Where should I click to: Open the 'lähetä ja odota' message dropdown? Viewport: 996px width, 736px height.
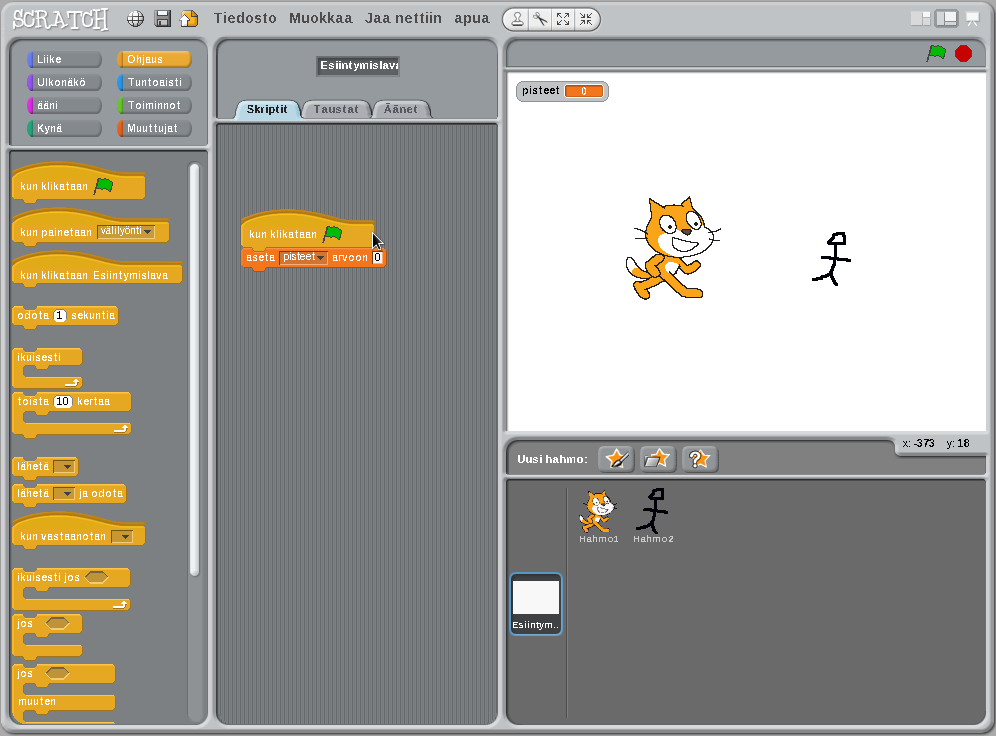65,493
